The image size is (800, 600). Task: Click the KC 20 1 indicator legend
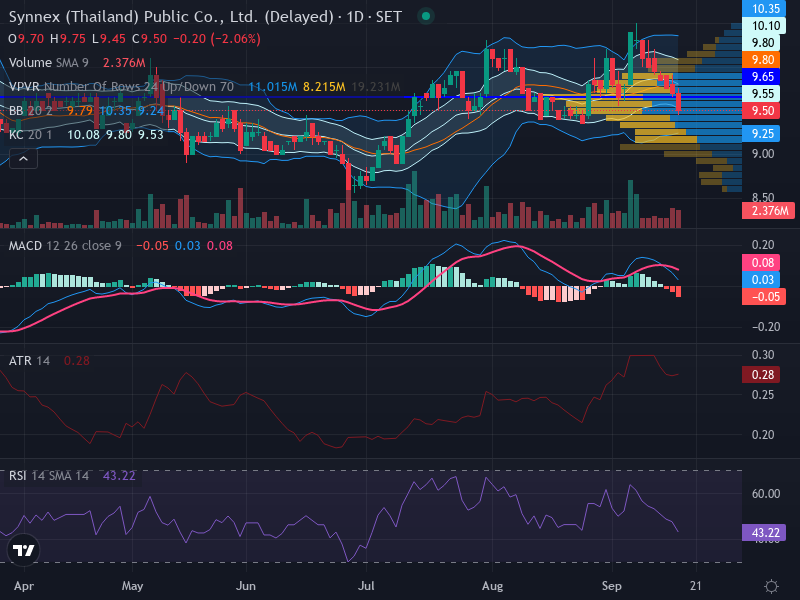(30, 135)
